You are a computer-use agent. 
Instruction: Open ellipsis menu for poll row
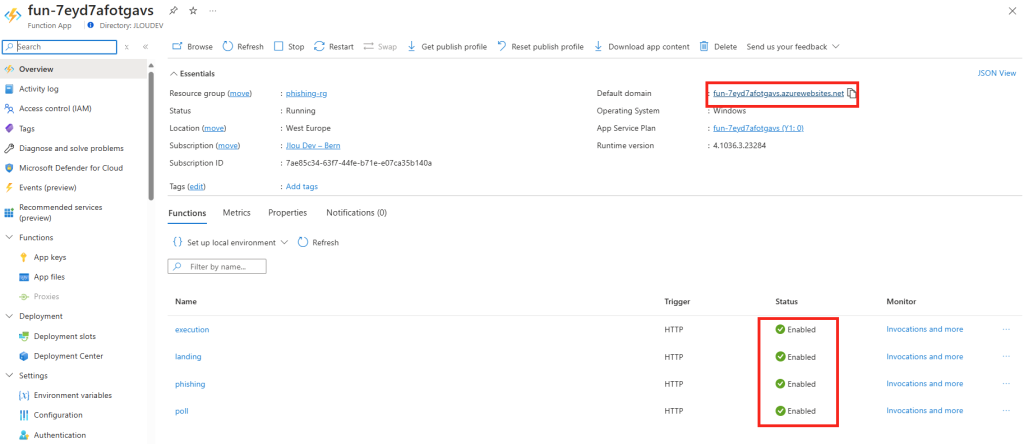point(1006,411)
